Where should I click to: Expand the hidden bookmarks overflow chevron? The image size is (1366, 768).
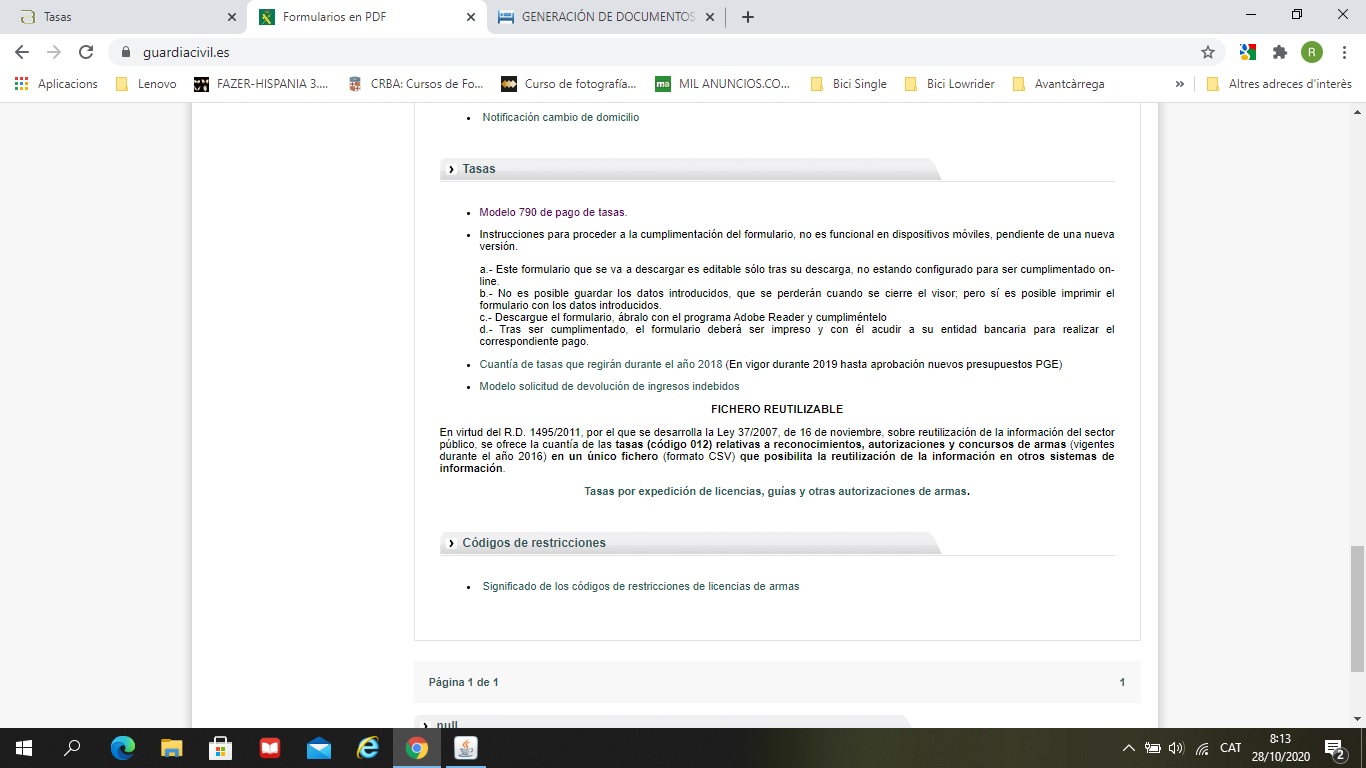[x=1180, y=84]
